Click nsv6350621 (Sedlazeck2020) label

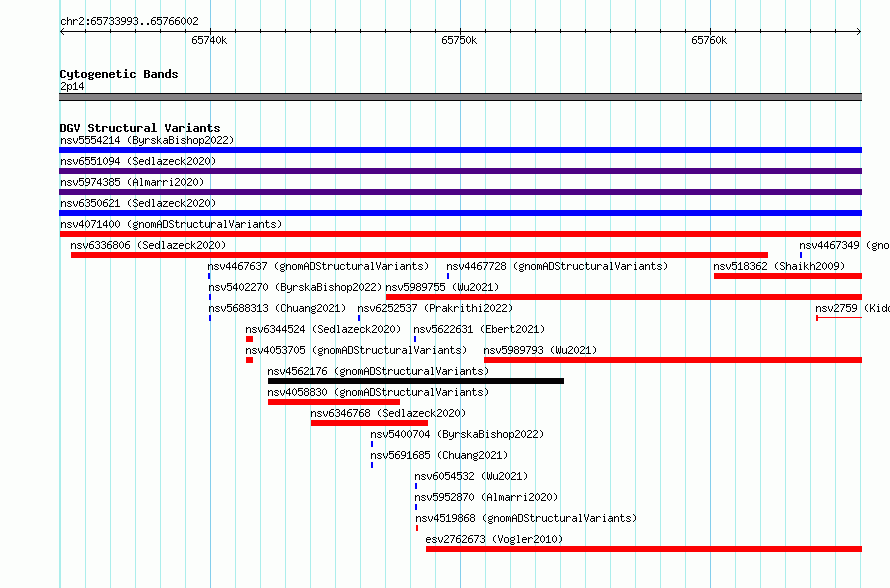click(138, 203)
